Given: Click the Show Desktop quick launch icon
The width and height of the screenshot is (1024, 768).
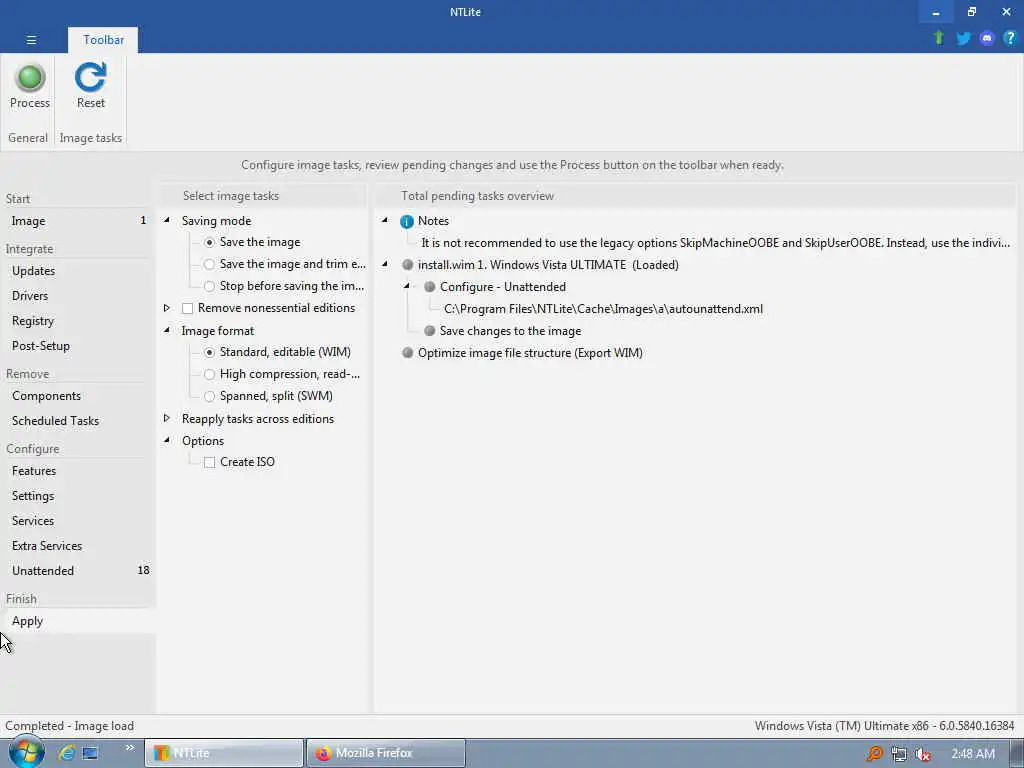Looking at the screenshot, I should coord(90,753).
